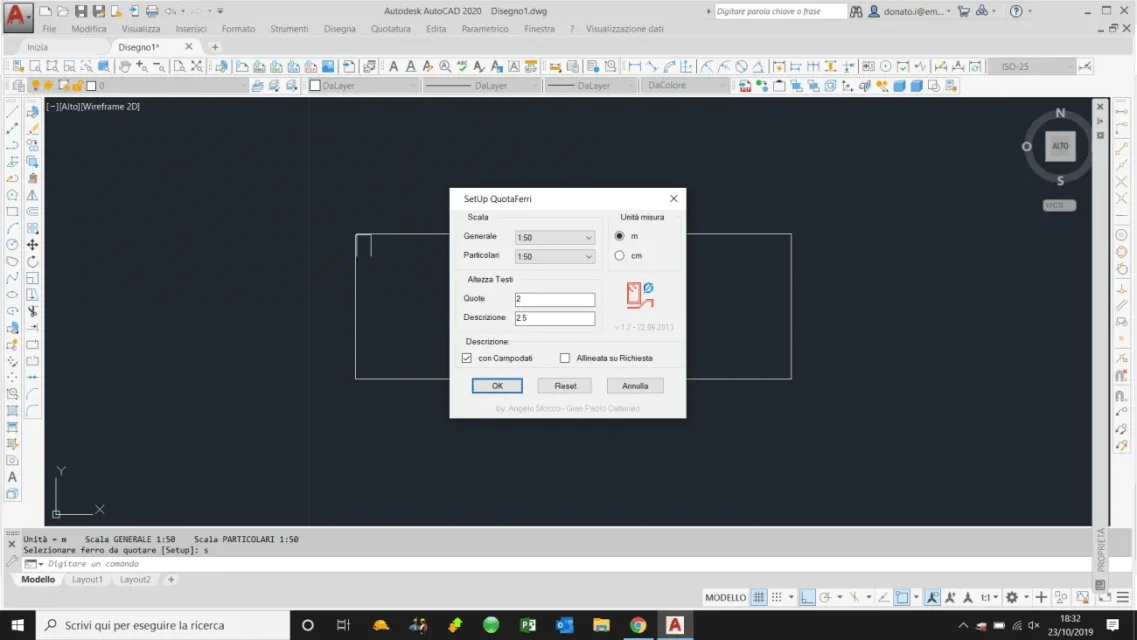Click the Annulla button in the dialog
This screenshot has width=1137, height=640.
click(x=635, y=386)
